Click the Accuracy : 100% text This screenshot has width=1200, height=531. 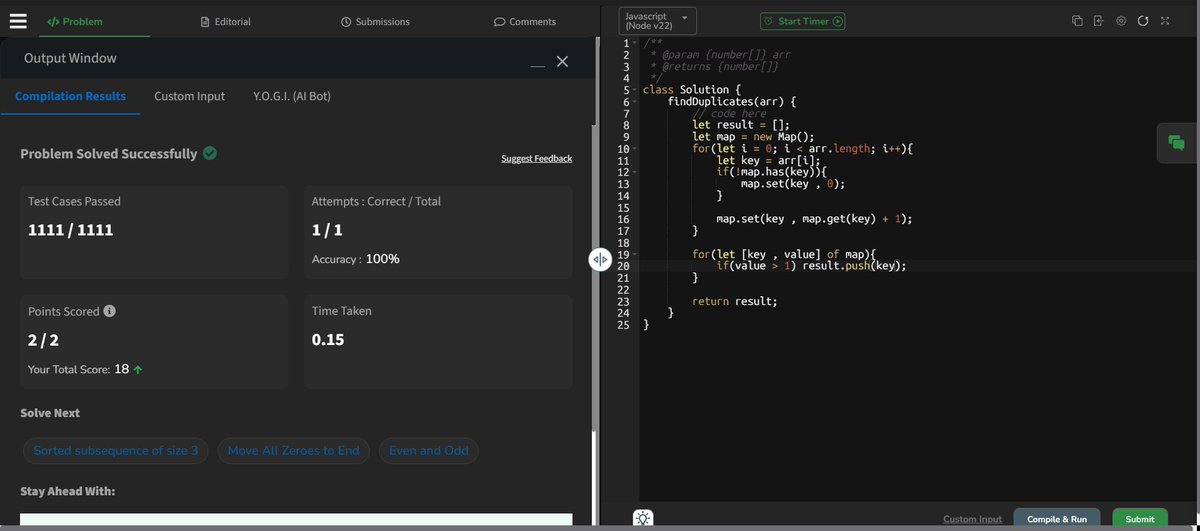pyautogui.click(x=356, y=259)
